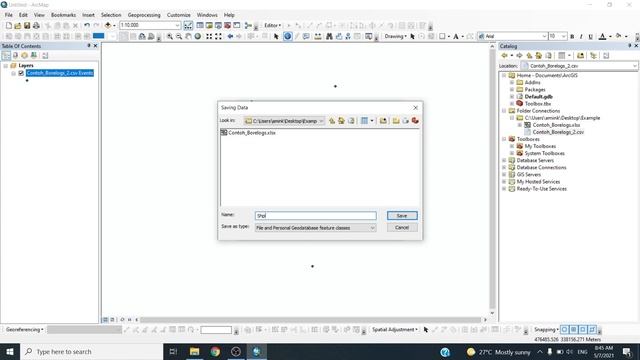The height and width of the screenshot is (360, 640).
Task: Open the Save as type dropdown
Action: coord(372,228)
